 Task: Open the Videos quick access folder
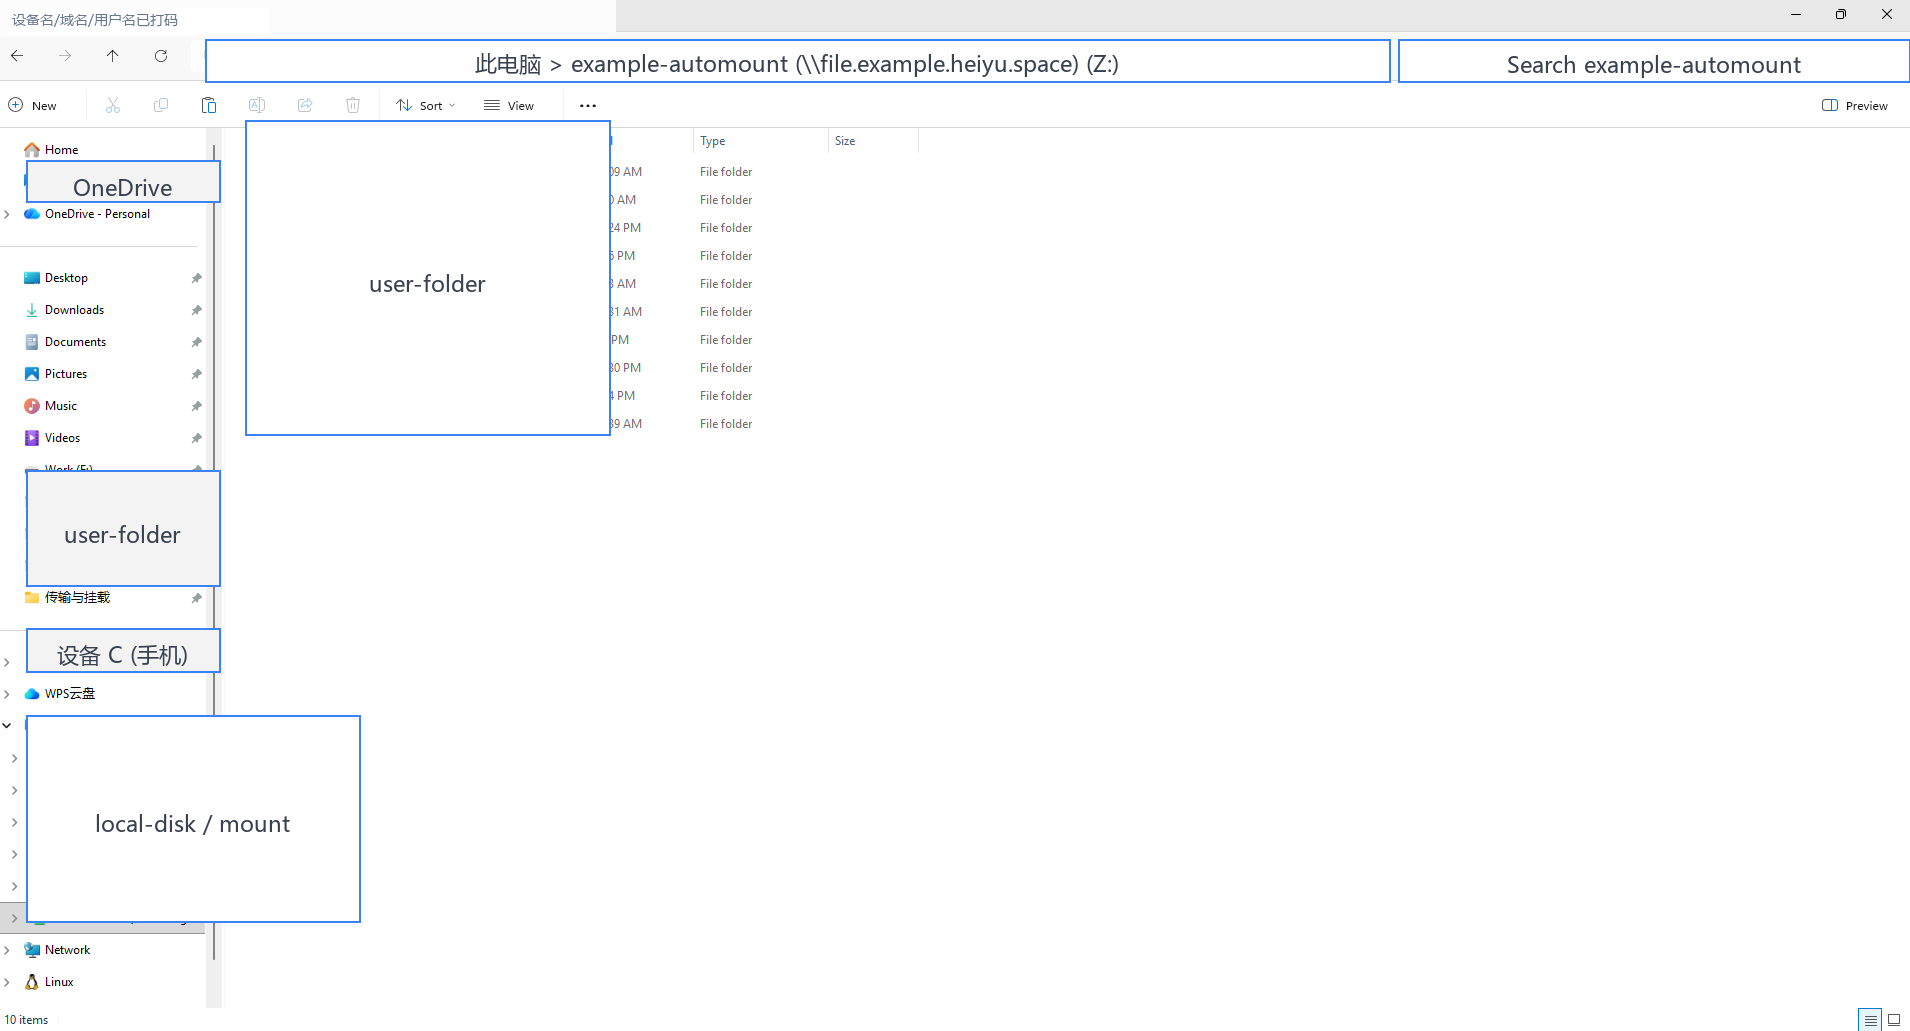(x=62, y=438)
